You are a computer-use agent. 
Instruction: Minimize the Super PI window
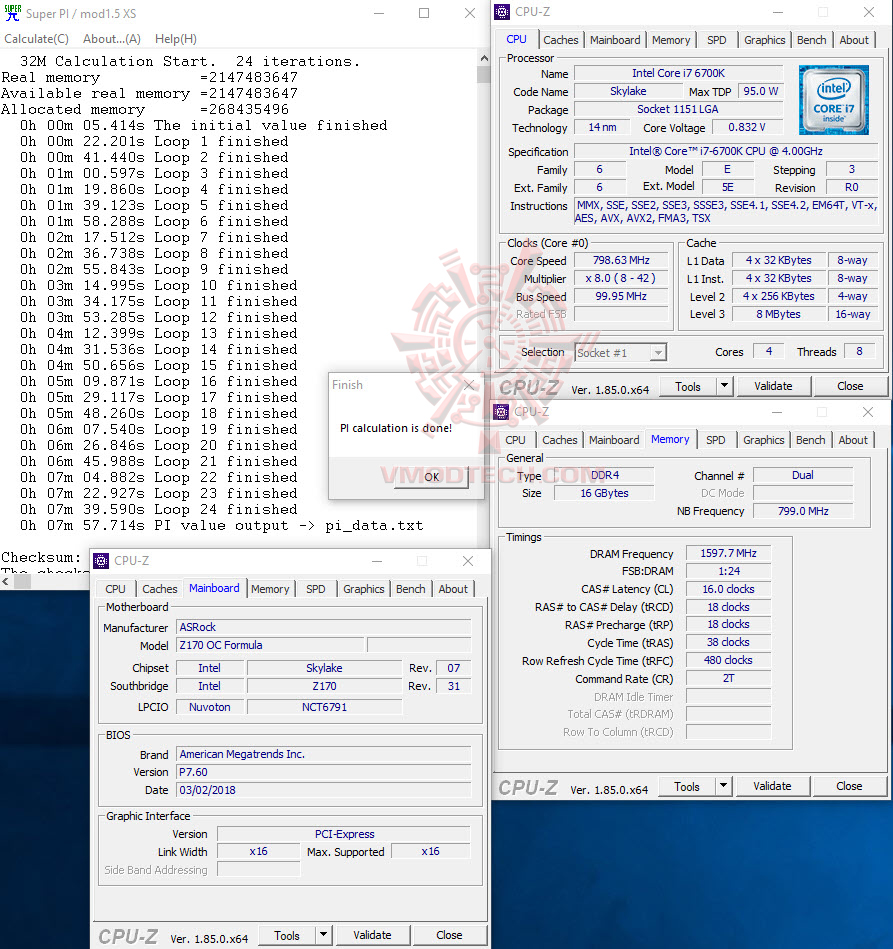tap(379, 13)
